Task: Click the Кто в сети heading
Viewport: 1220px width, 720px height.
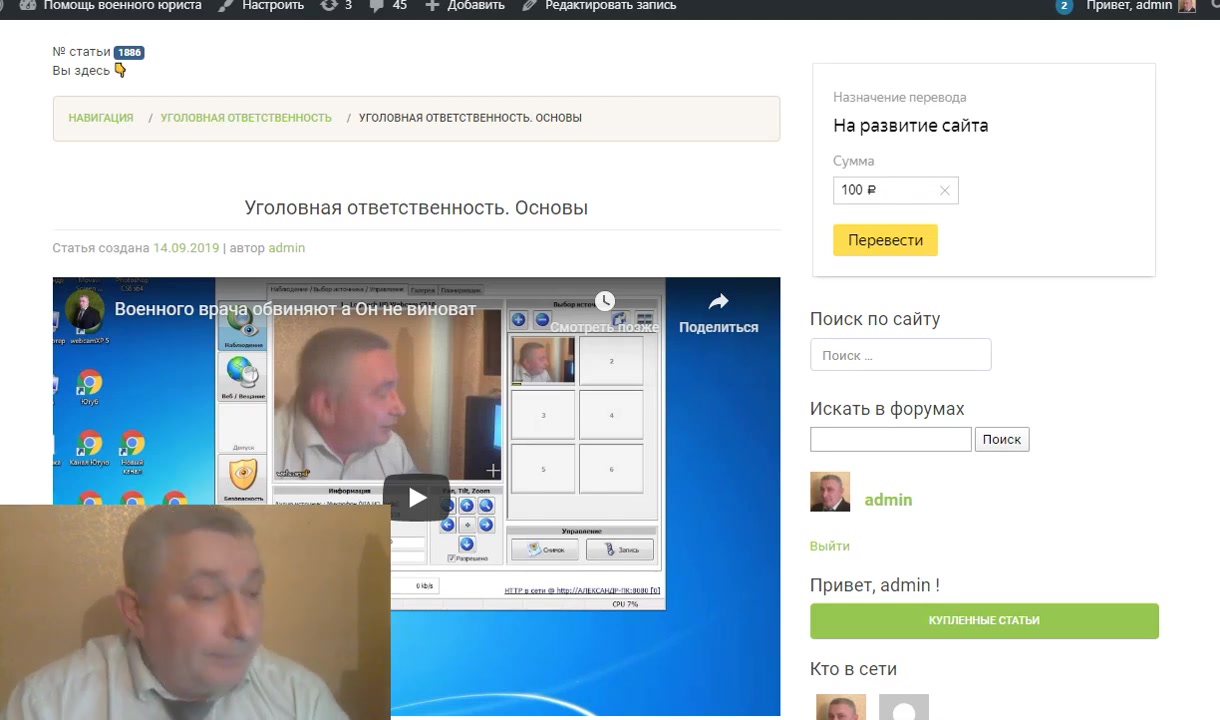Action: coord(853,669)
